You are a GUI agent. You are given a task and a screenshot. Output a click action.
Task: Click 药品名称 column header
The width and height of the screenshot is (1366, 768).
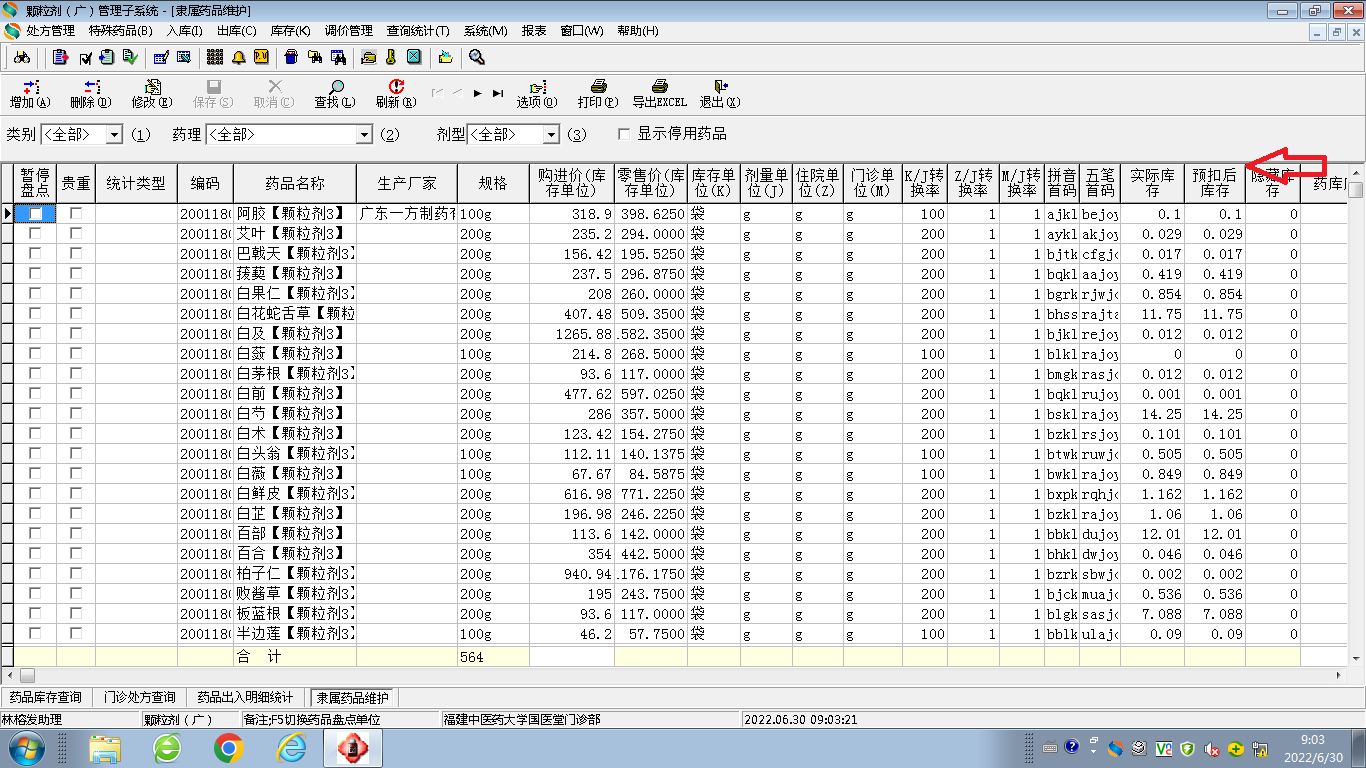tap(295, 183)
